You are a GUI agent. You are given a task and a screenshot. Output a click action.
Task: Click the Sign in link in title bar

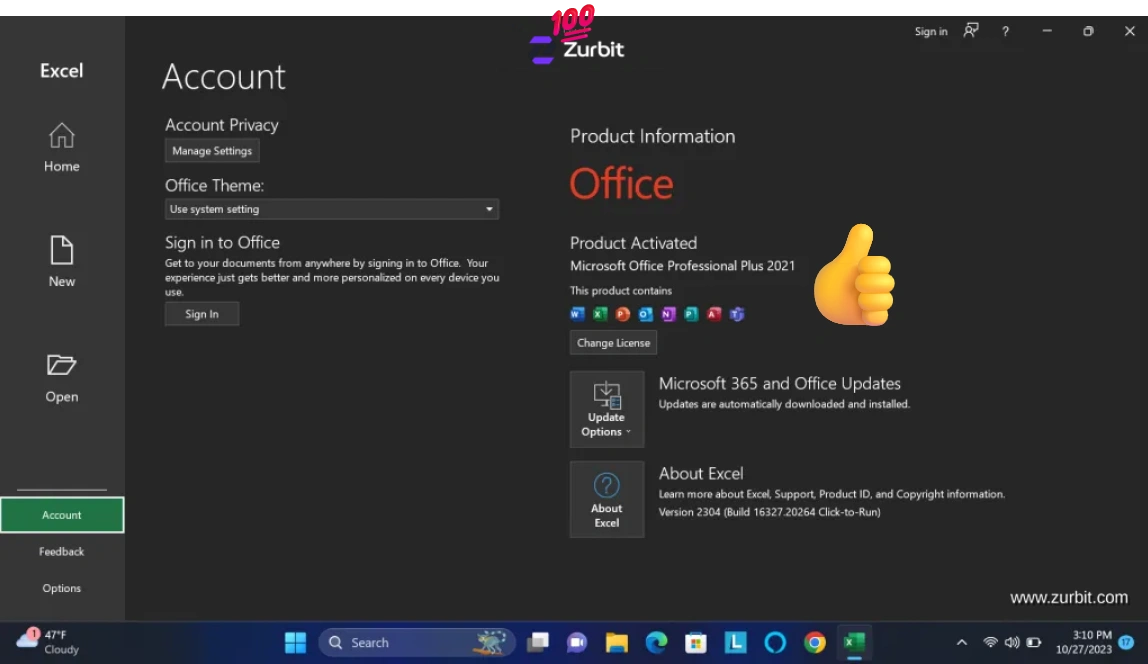click(x=931, y=31)
